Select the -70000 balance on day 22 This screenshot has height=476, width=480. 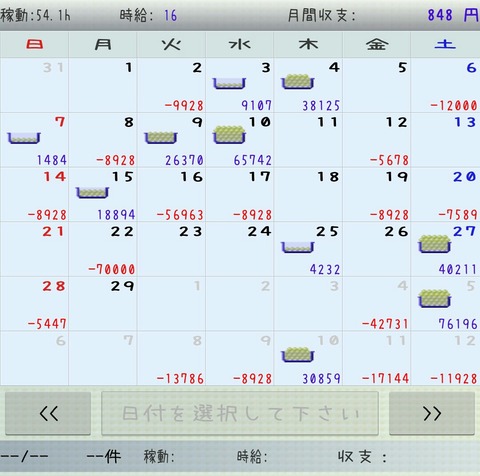[x=112, y=269]
